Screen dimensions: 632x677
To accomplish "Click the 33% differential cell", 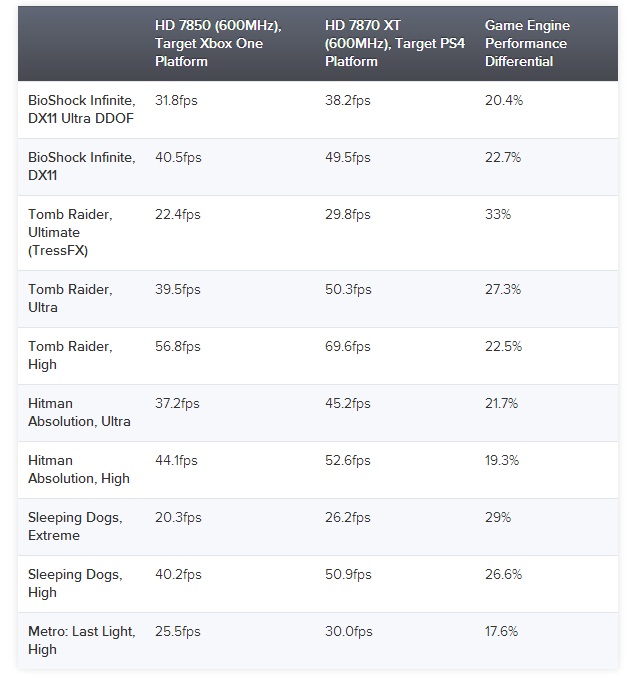I will [x=498, y=215].
